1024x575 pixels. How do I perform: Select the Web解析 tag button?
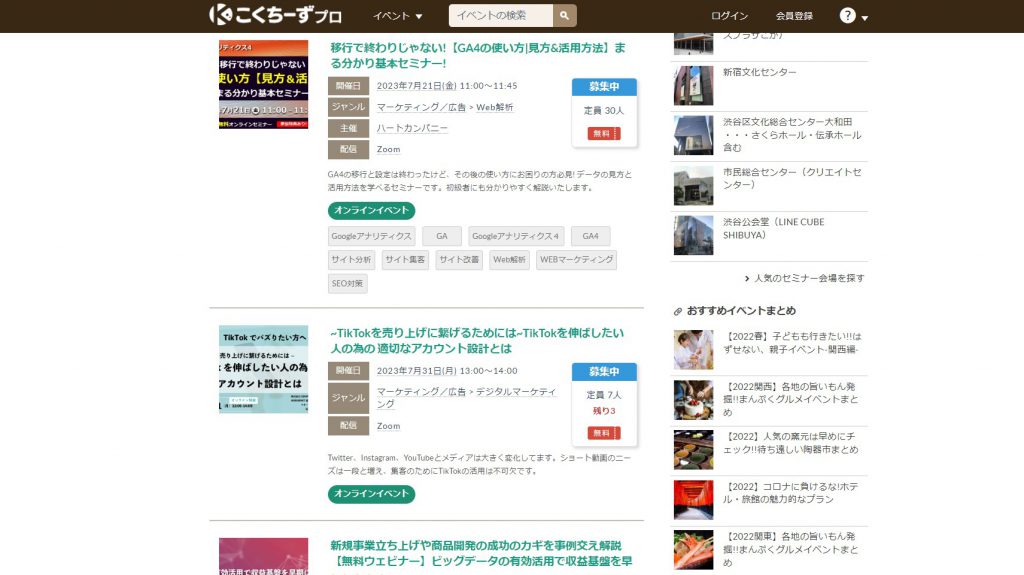click(509, 259)
